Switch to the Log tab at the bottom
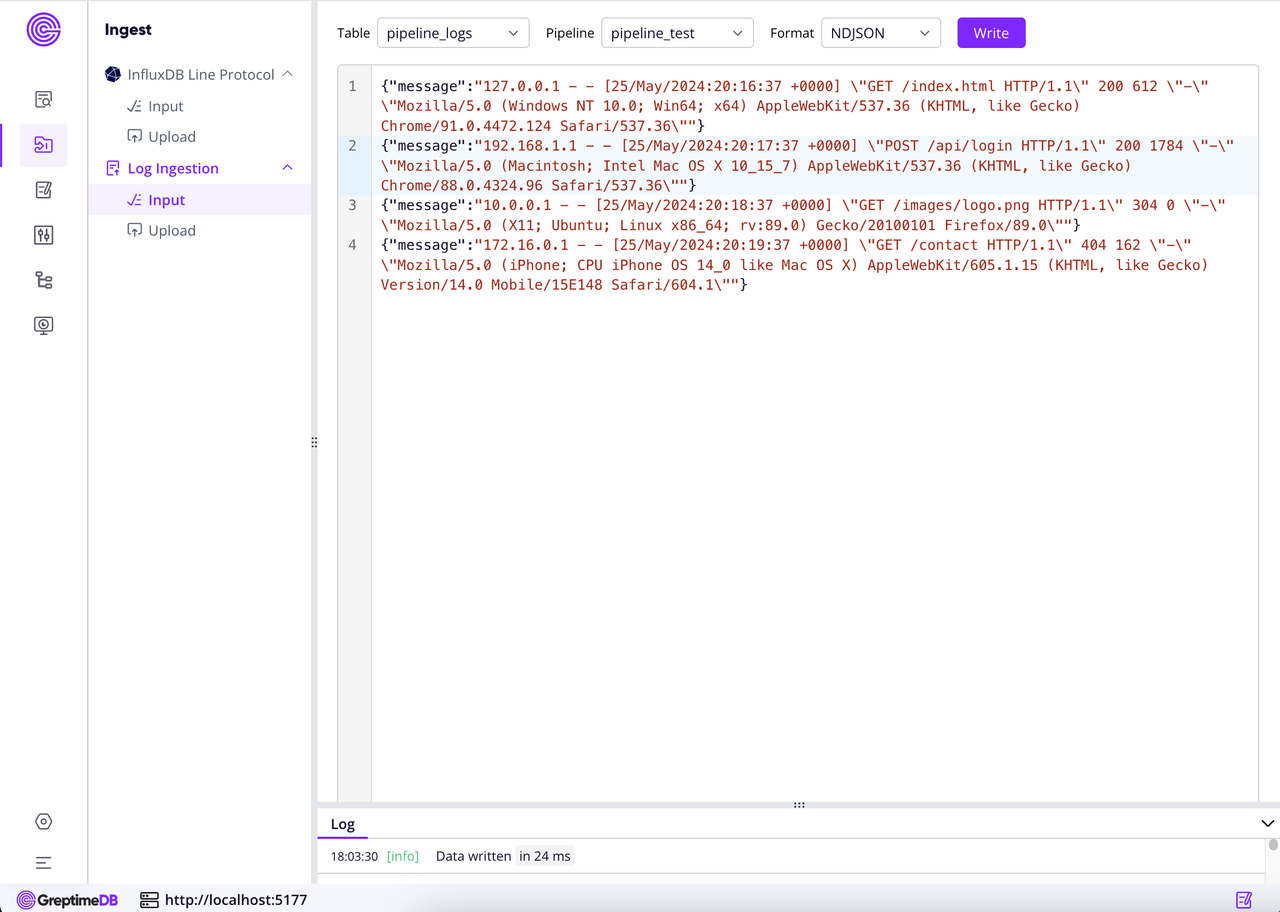 click(342, 824)
